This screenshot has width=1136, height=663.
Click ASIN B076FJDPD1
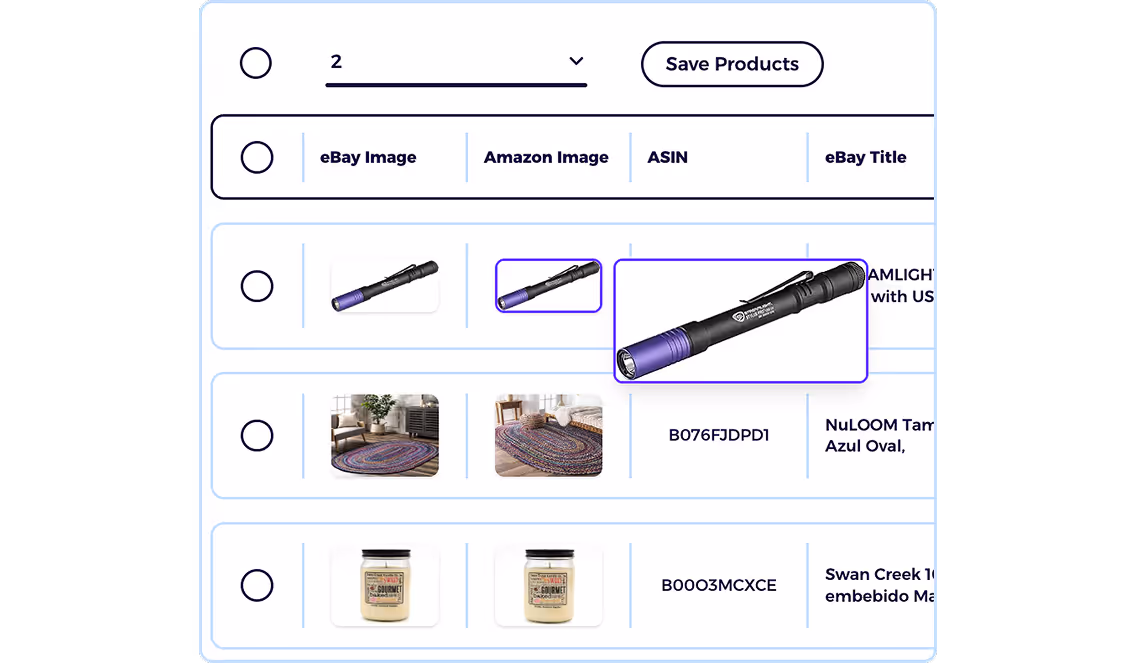point(719,435)
